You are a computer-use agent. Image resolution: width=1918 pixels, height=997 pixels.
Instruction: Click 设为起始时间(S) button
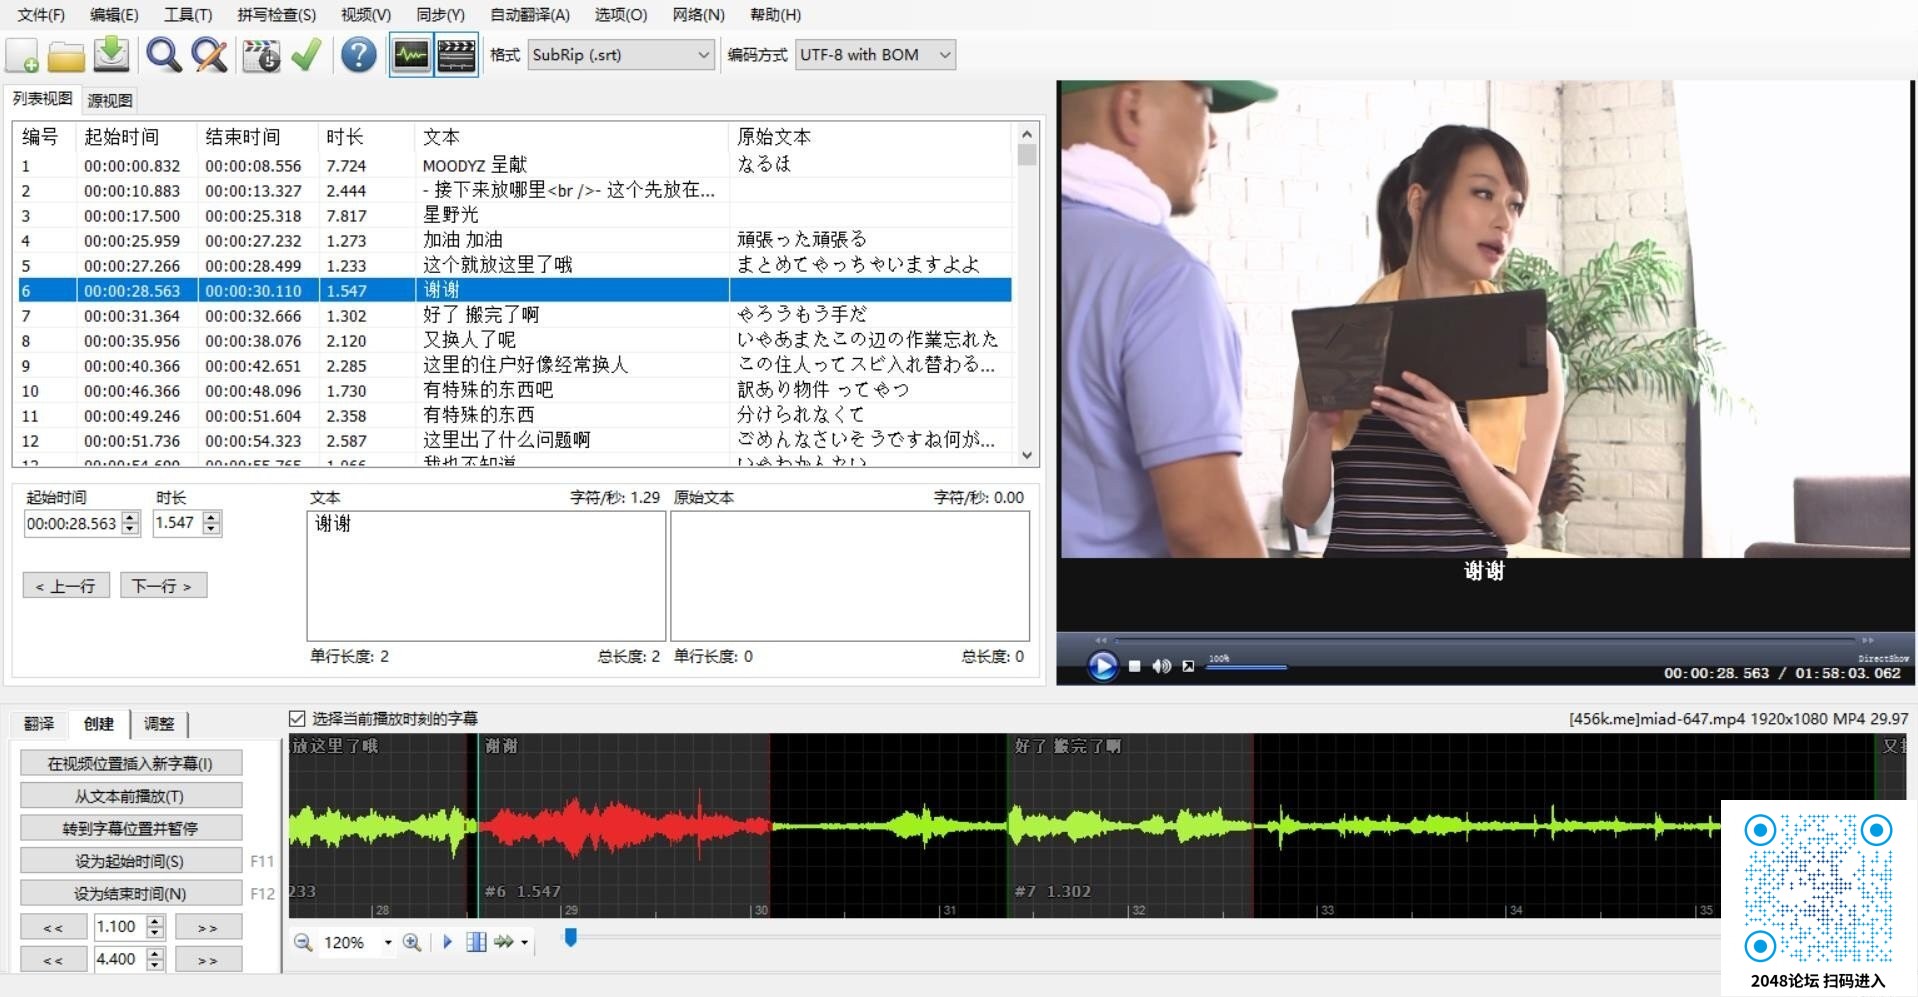coord(131,861)
